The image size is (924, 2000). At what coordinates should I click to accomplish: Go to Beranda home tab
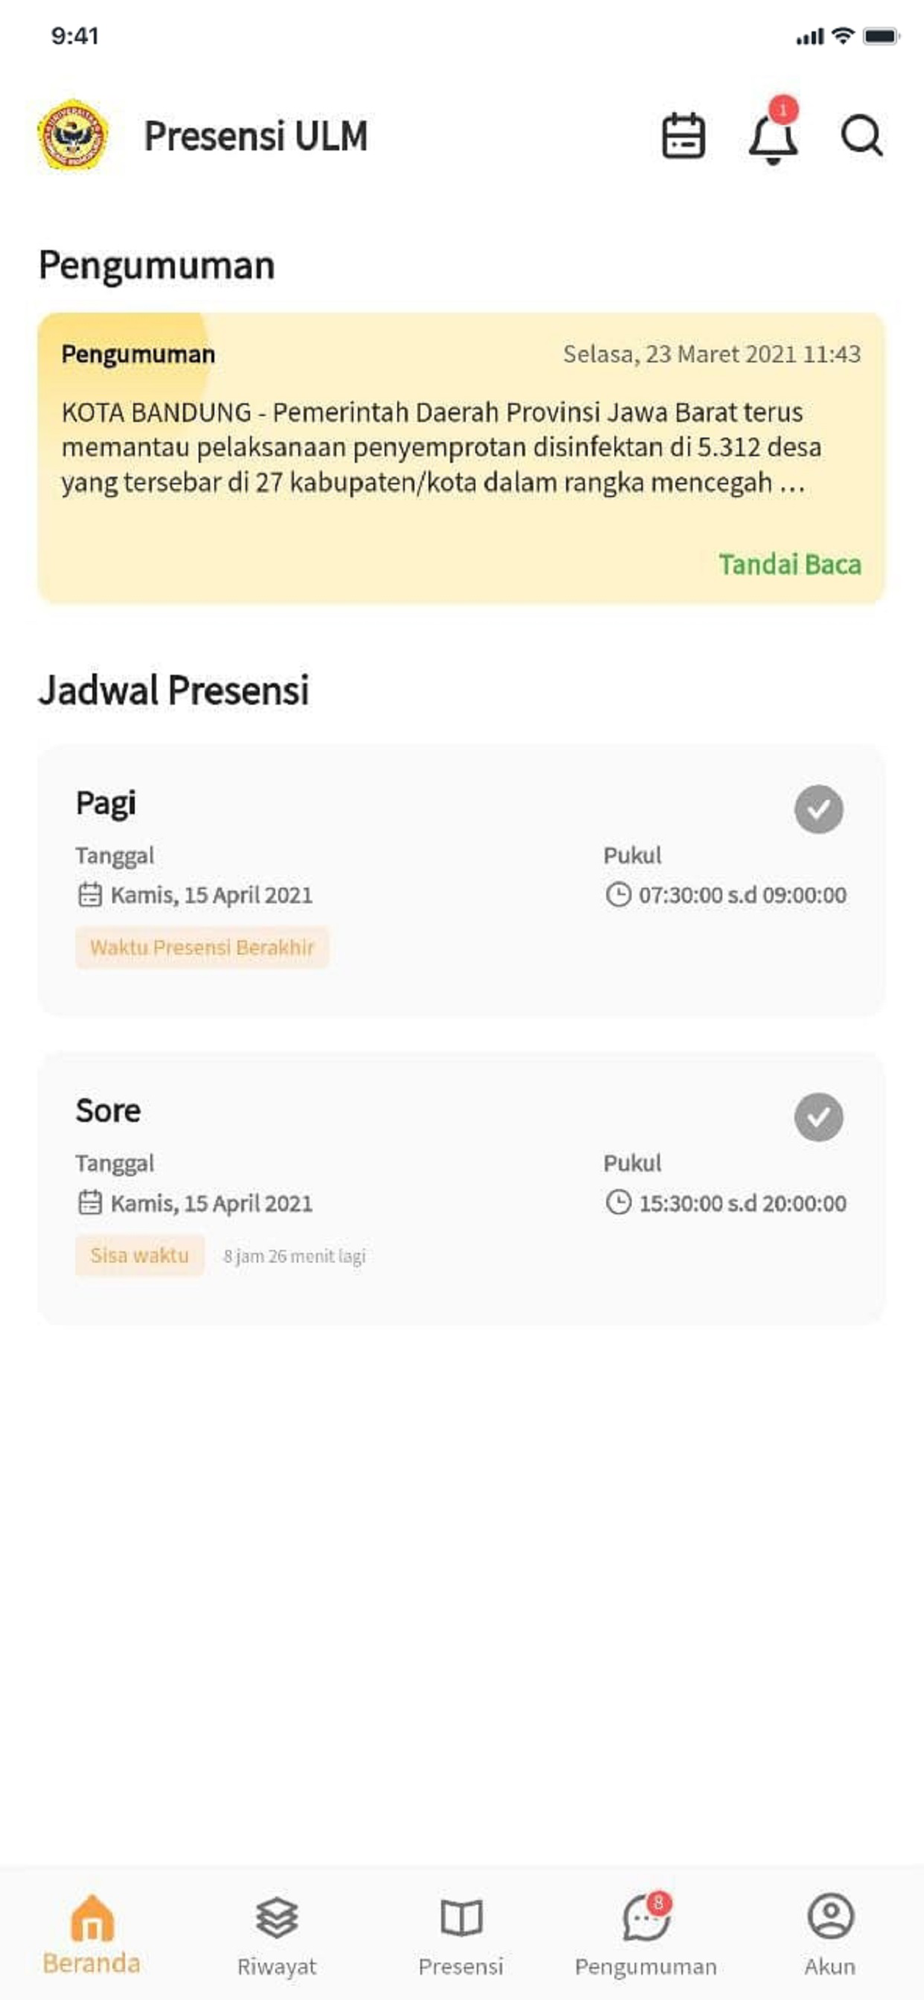coord(91,1933)
